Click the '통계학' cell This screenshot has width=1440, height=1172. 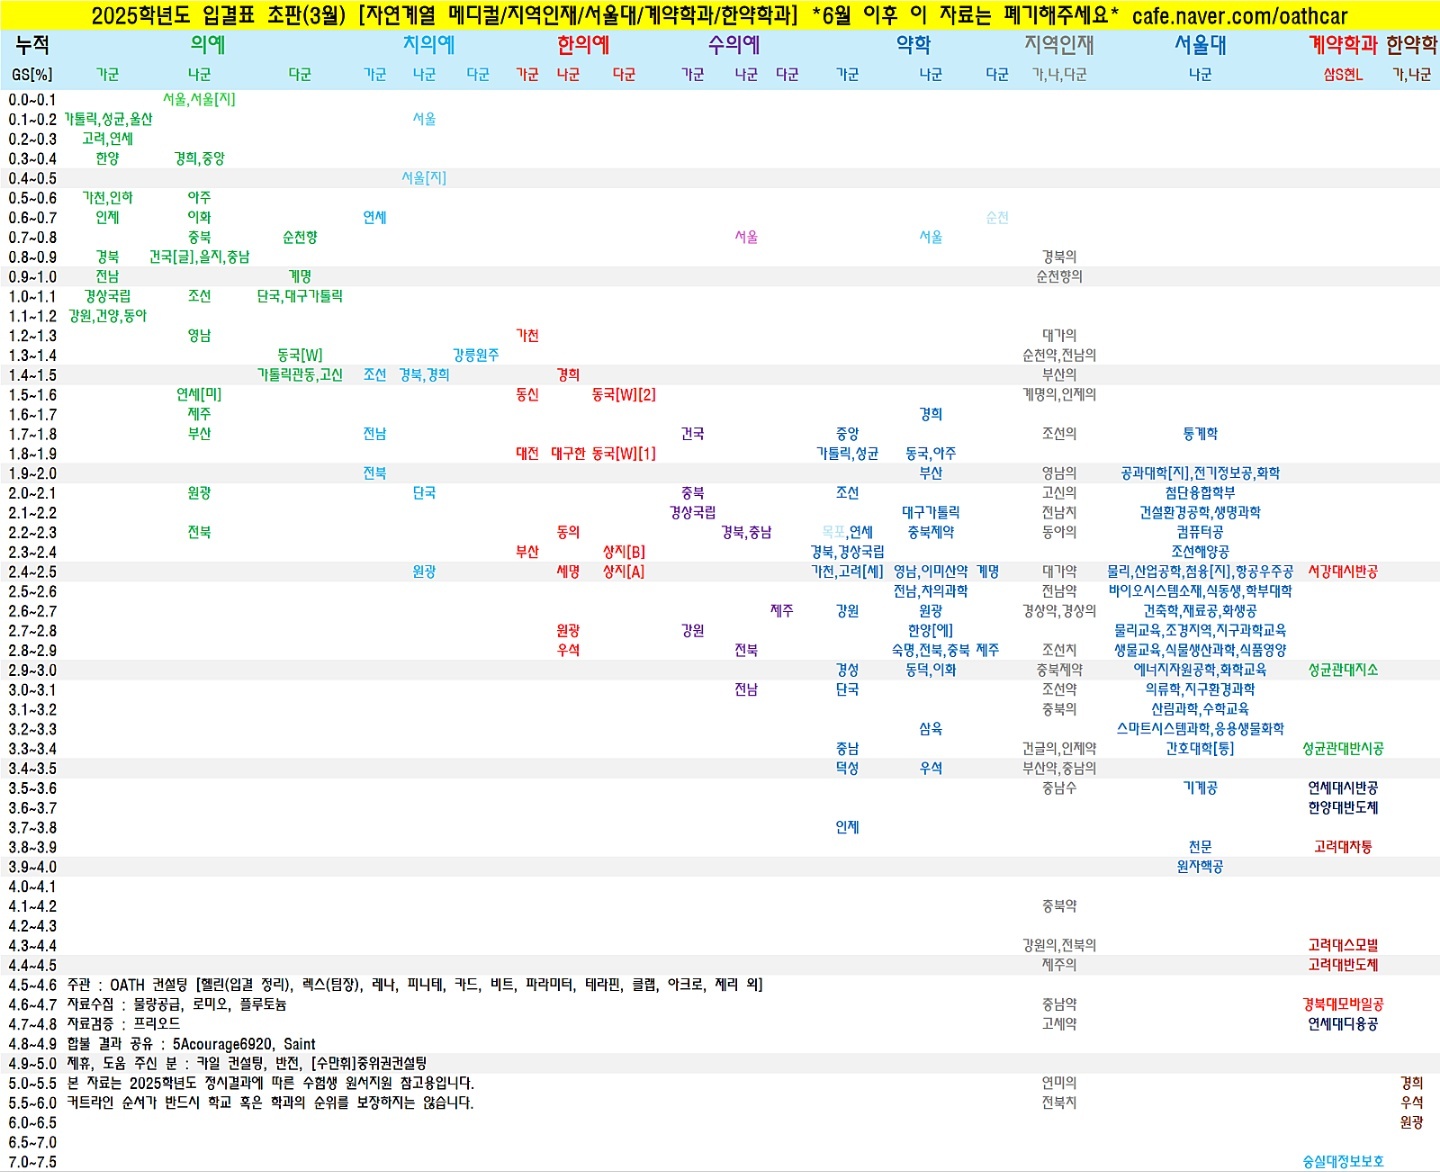(1200, 434)
